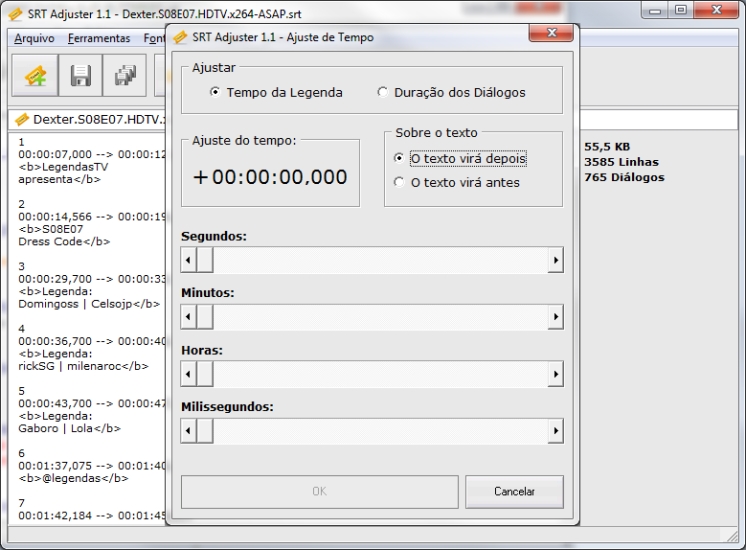This screenshot has height=550, width=746.
Task: Choose O texto virá depois option
Action: click(460, 158)
